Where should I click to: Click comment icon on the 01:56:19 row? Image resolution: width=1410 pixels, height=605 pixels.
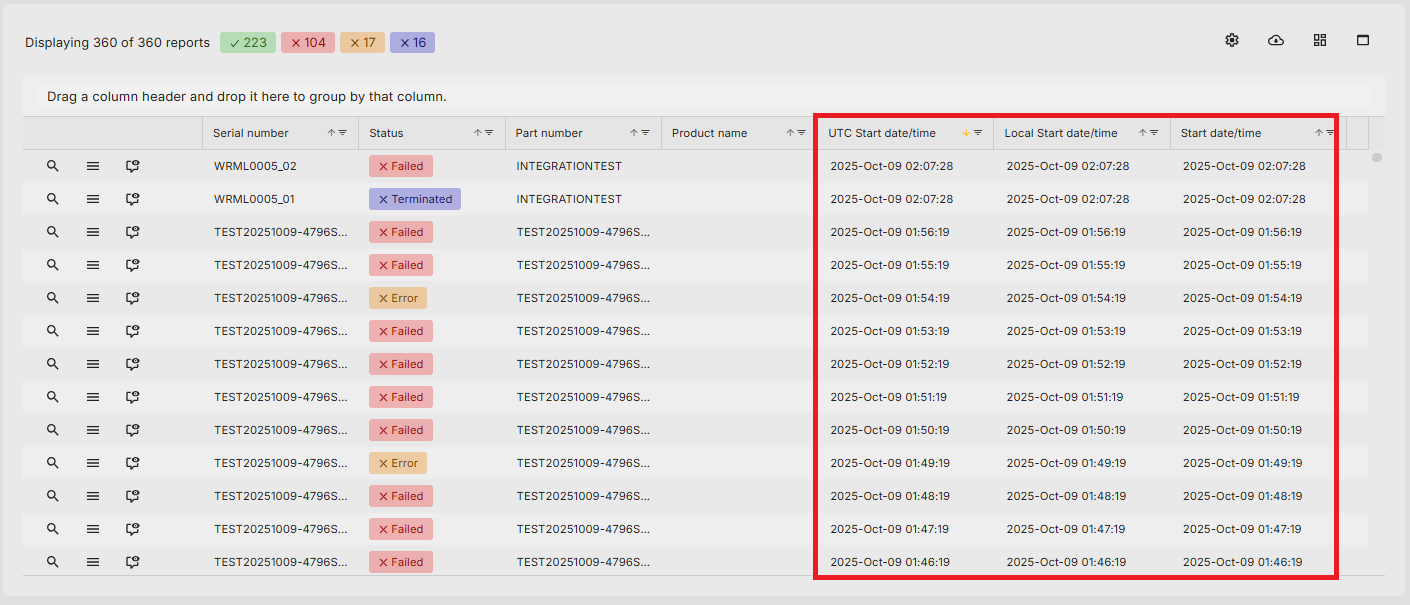point(132,232)
